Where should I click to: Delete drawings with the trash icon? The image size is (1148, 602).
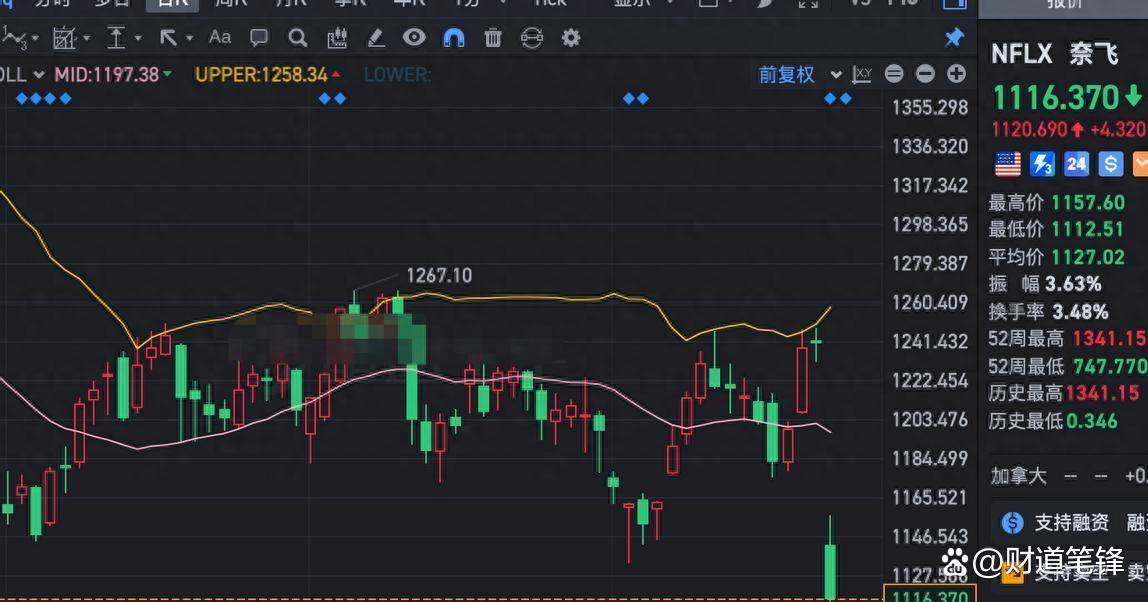click(493, 38)
